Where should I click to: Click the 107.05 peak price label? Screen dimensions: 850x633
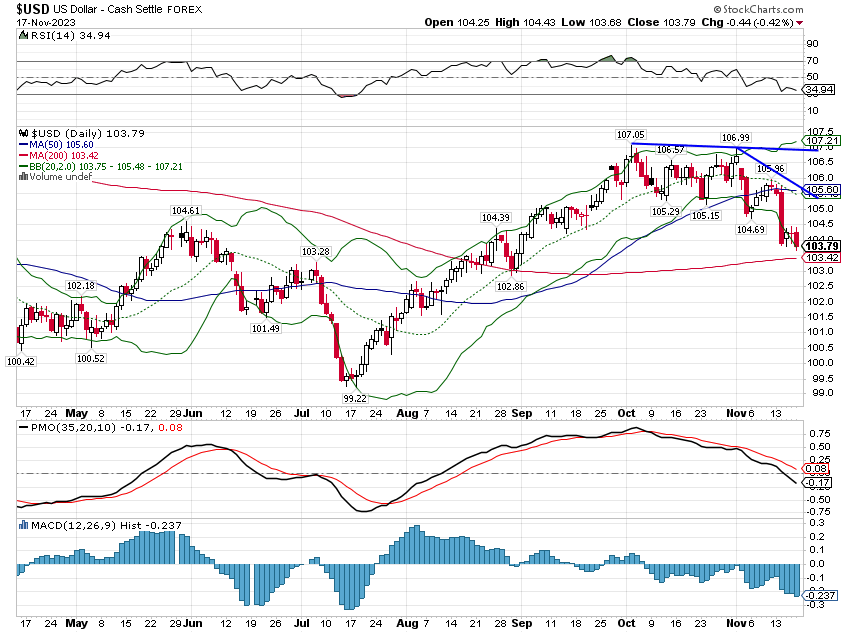[x=629, y=133]
